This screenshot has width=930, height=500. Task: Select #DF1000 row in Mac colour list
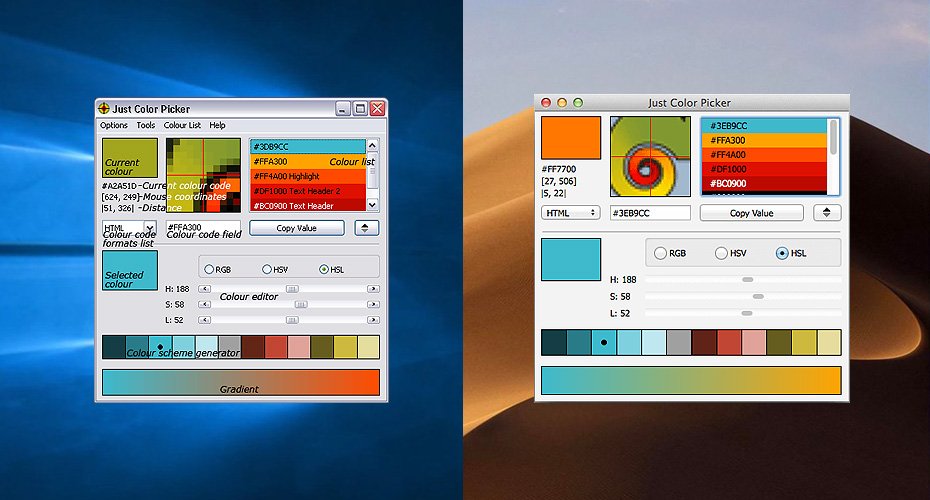(x=765, y=169)
